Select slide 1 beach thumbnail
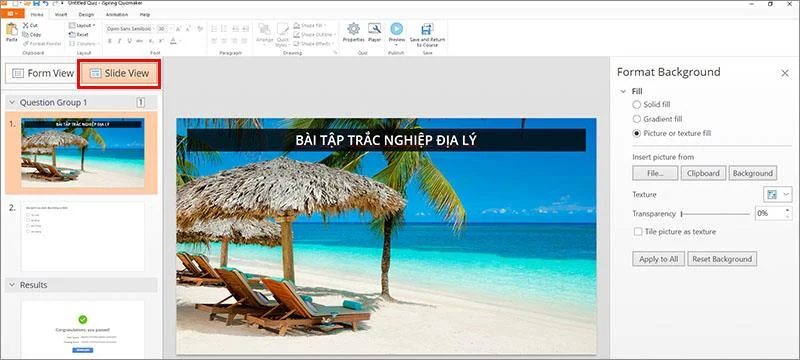Viewport: 800px width, 360px height. [x=83, y=153]
